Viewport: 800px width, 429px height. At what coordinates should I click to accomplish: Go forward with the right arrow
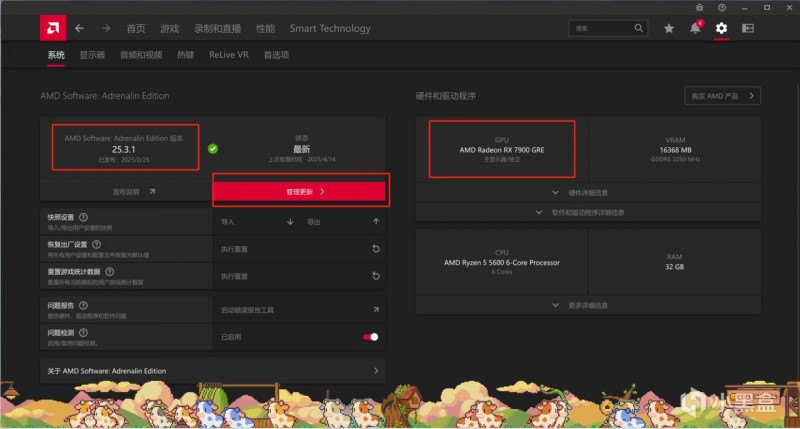(106, 29)
